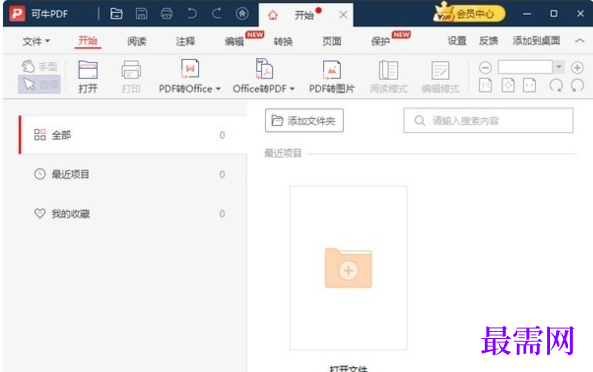The width and height of the screenshot is (593, 372).
Task: Click the zoom in plus icon
Action: pos(577,68)
